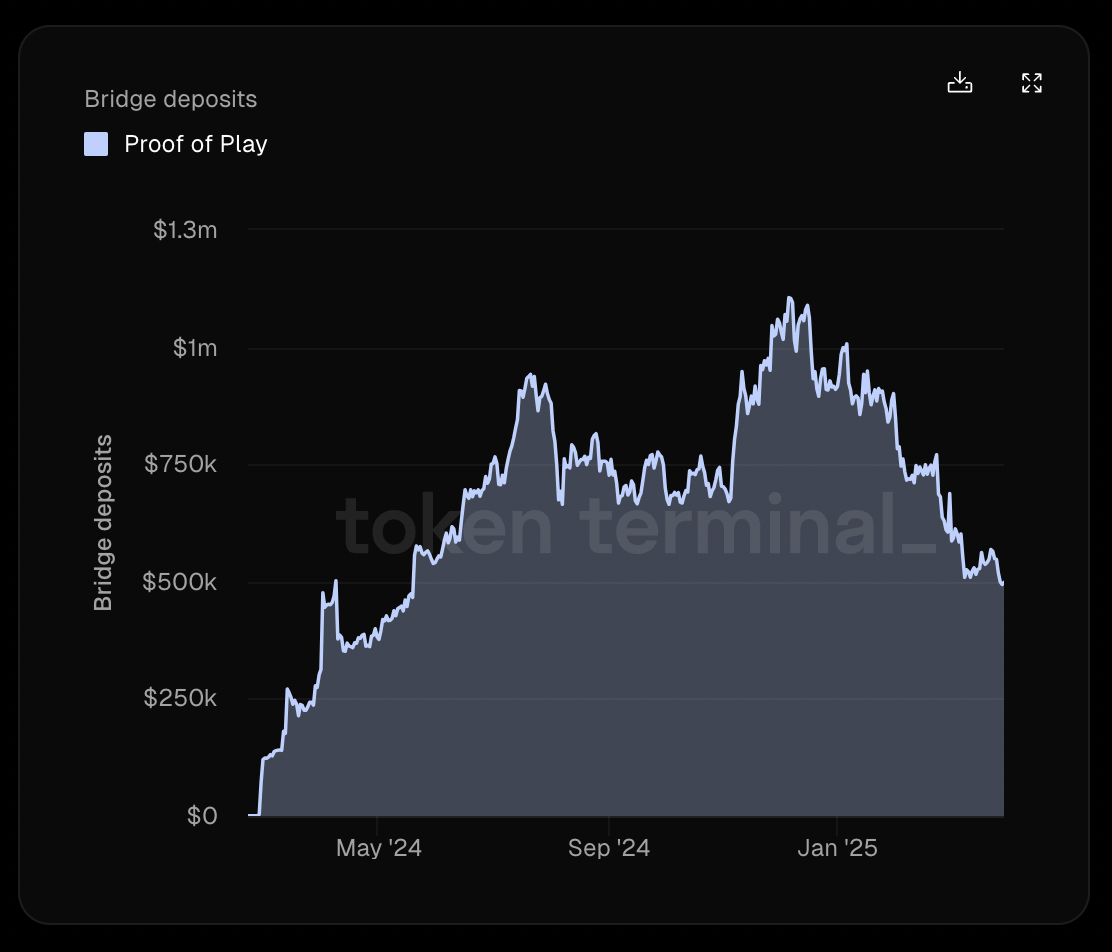Click the $0 y-axis label
The height and width of the screenshot is (952, 1112).
[202, 816]
